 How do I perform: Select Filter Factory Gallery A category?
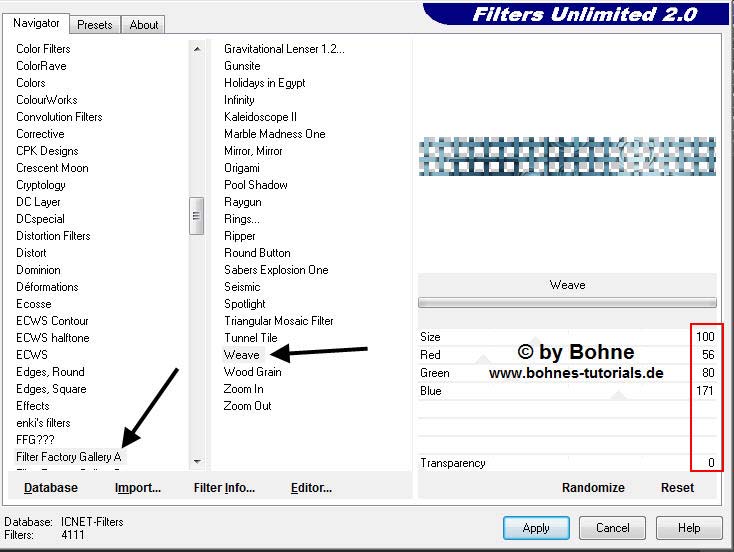[x=68, y=457]
